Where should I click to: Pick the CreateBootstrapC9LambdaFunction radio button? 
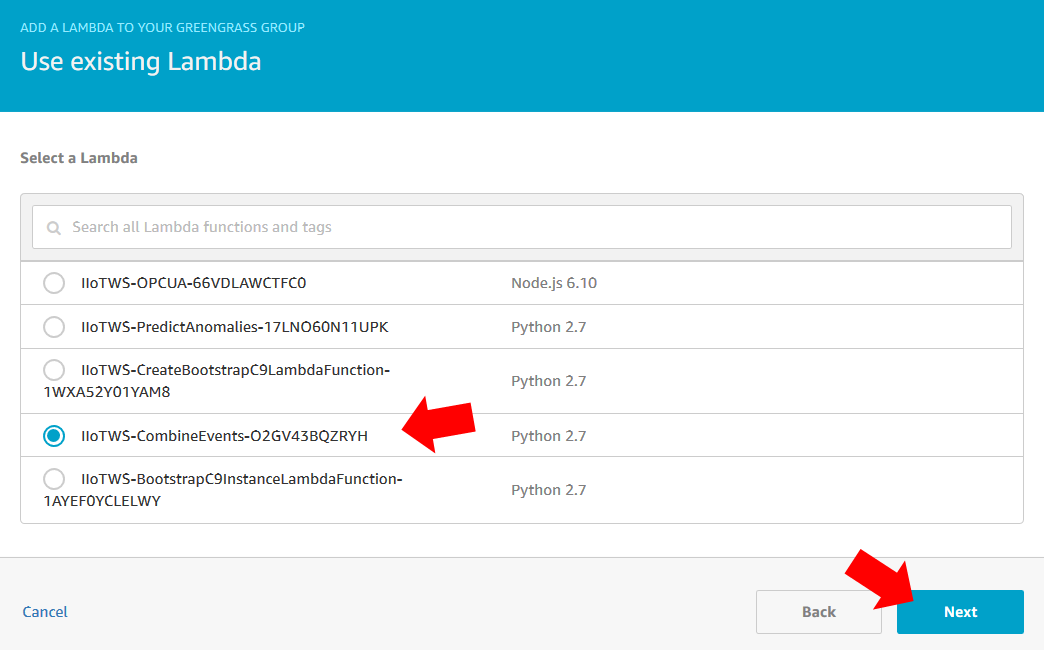pos(54,371)
